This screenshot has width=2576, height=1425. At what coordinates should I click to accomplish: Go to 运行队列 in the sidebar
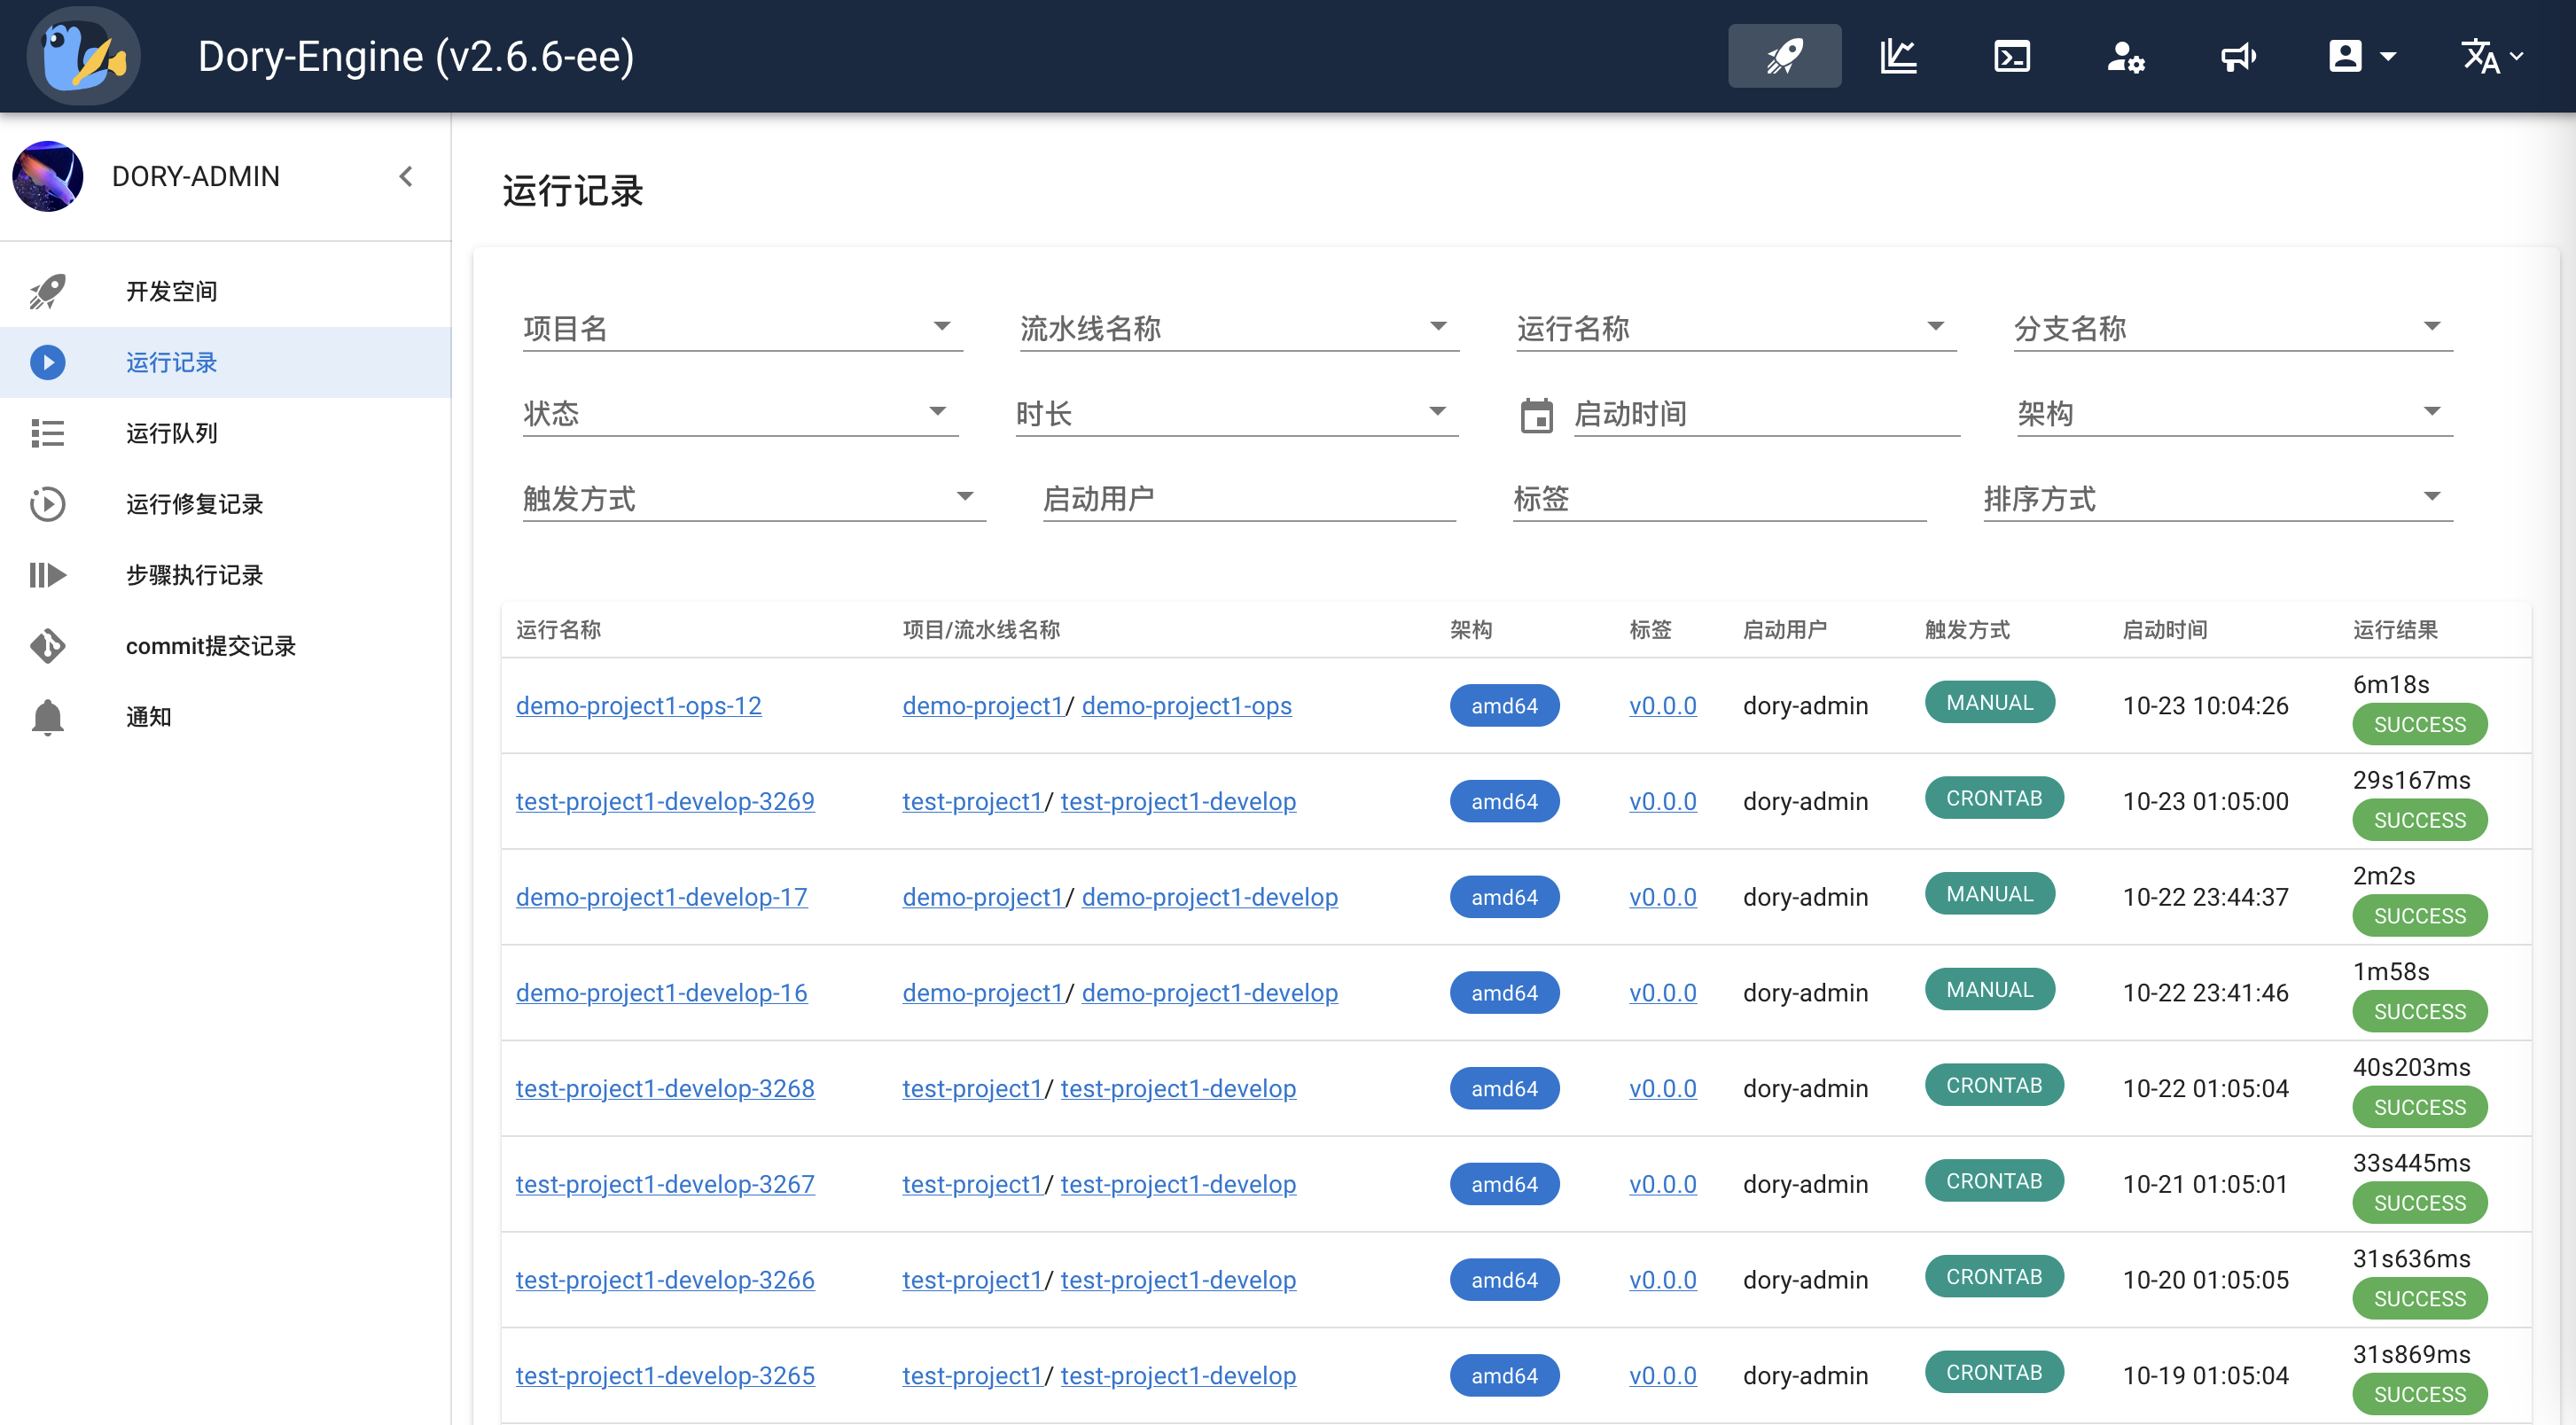tap(171, 433)
